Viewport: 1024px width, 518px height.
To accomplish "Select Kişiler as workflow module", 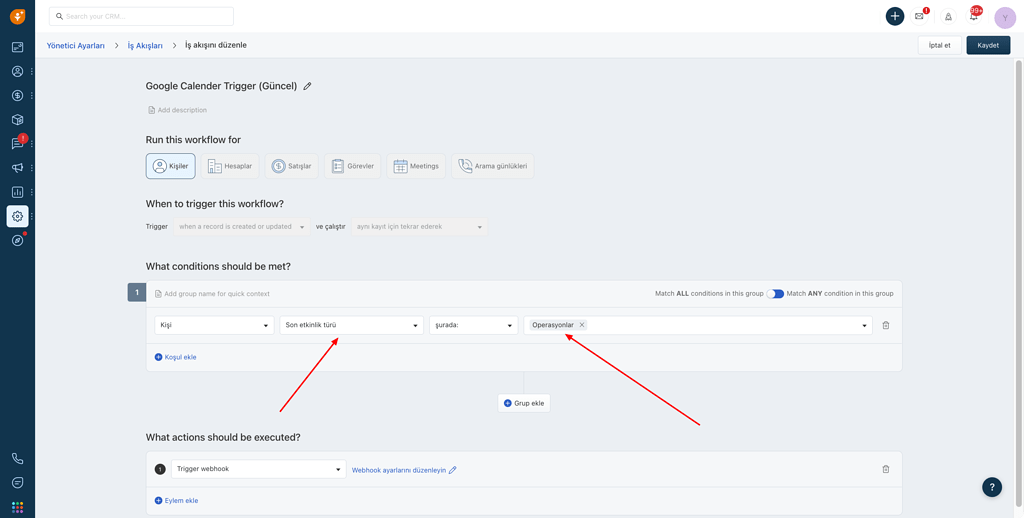I will [x=170, y=166].
